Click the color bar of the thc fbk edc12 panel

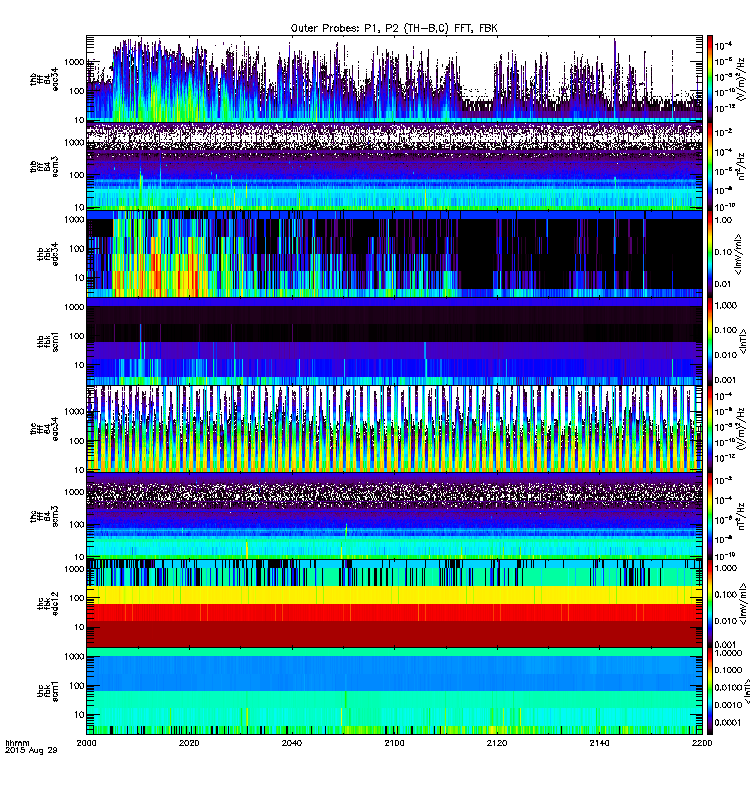pos(710,604)
